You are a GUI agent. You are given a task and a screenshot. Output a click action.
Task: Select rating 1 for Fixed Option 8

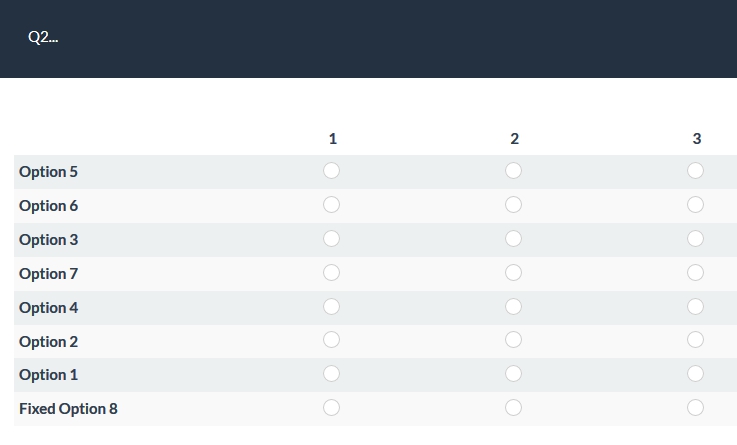point(332,408)
